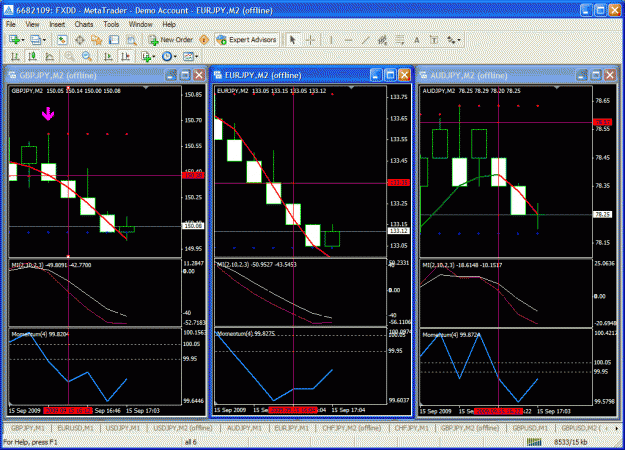Switch to the CHFJPY,M2 (offline) tab
625x450 pixels.
[352, 428]
